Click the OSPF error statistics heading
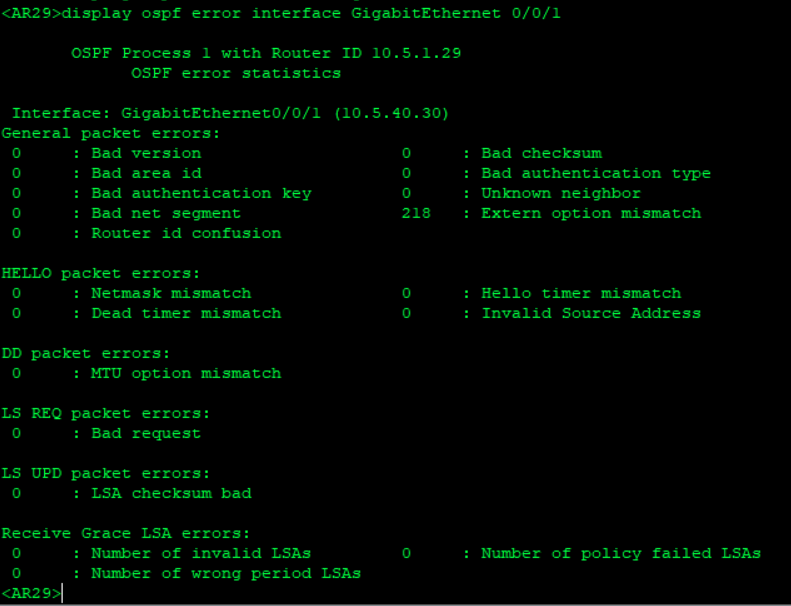The image size is (791, 606). pyautogui.click(x=236, y=73)
